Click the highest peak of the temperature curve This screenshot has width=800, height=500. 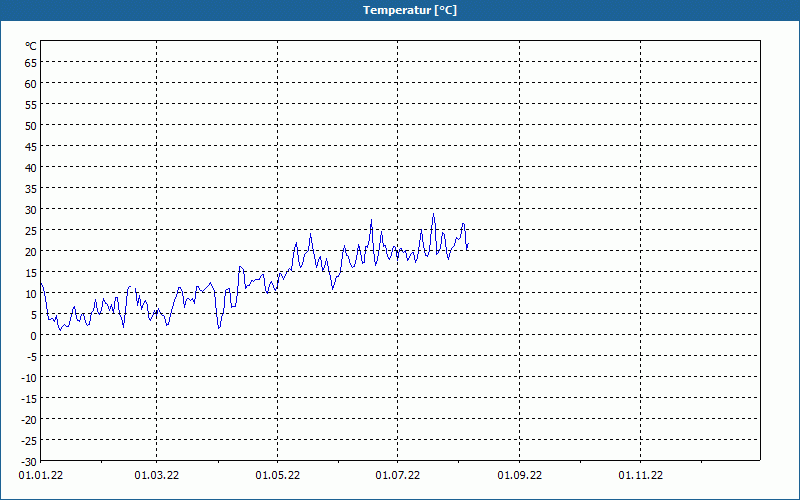(434, 214)
